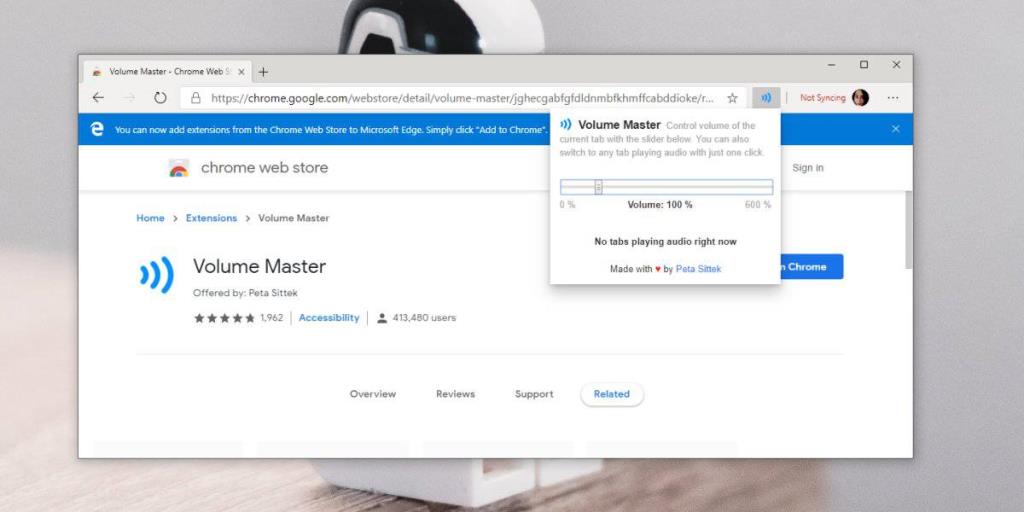Click 'Offered by: Peta Sittek' text
The image size is (1024, 512).
(x=246, y=293)
